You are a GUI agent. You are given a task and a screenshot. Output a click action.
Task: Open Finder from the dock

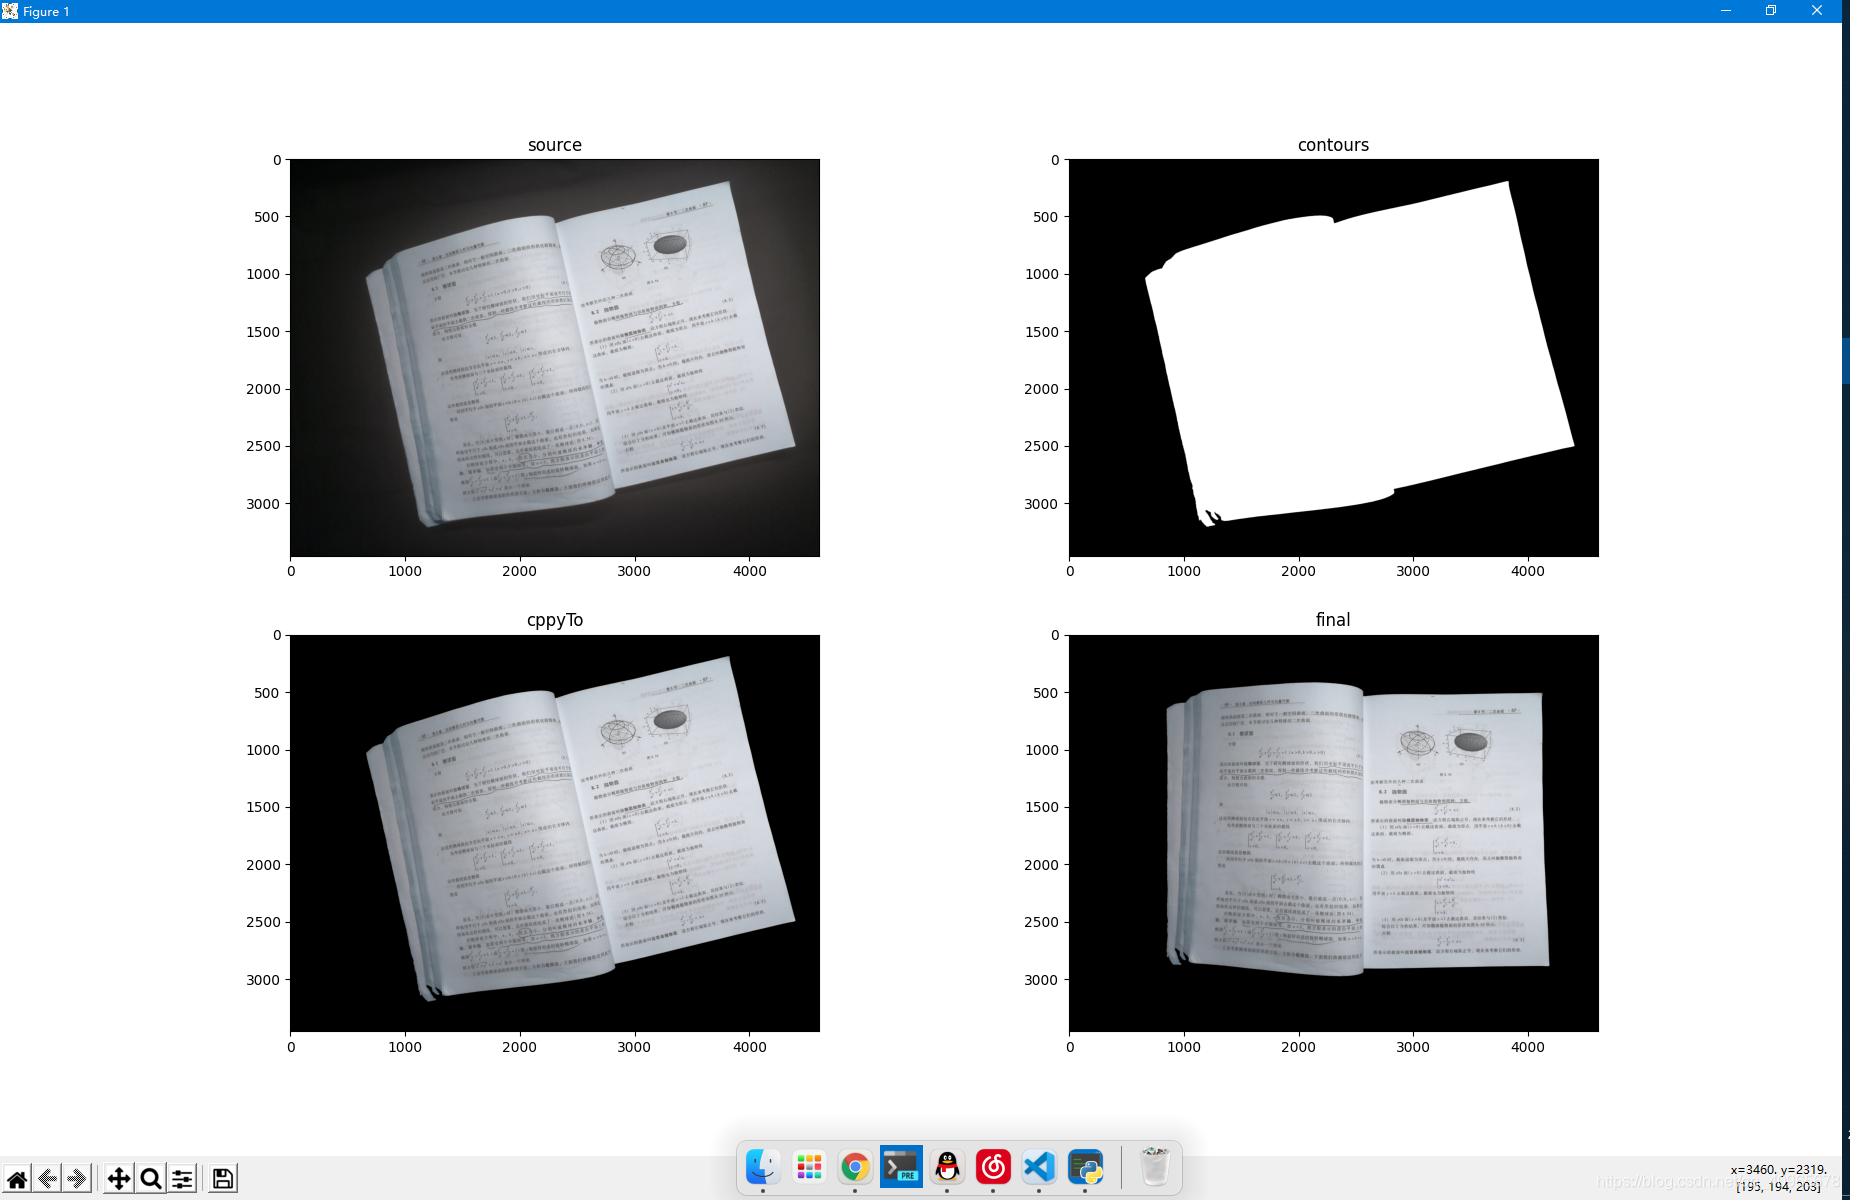(763, 1166)
